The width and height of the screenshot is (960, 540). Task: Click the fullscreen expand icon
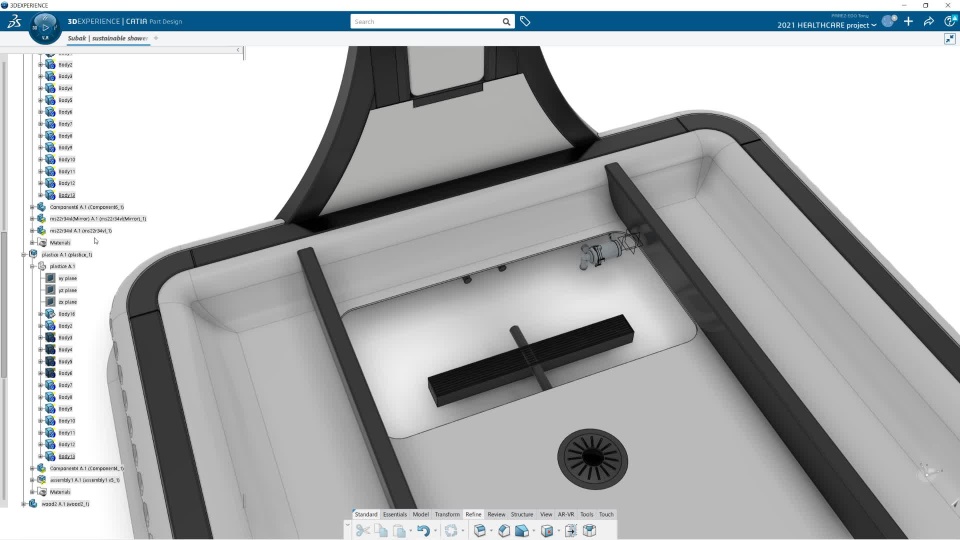tap(950, 39)
